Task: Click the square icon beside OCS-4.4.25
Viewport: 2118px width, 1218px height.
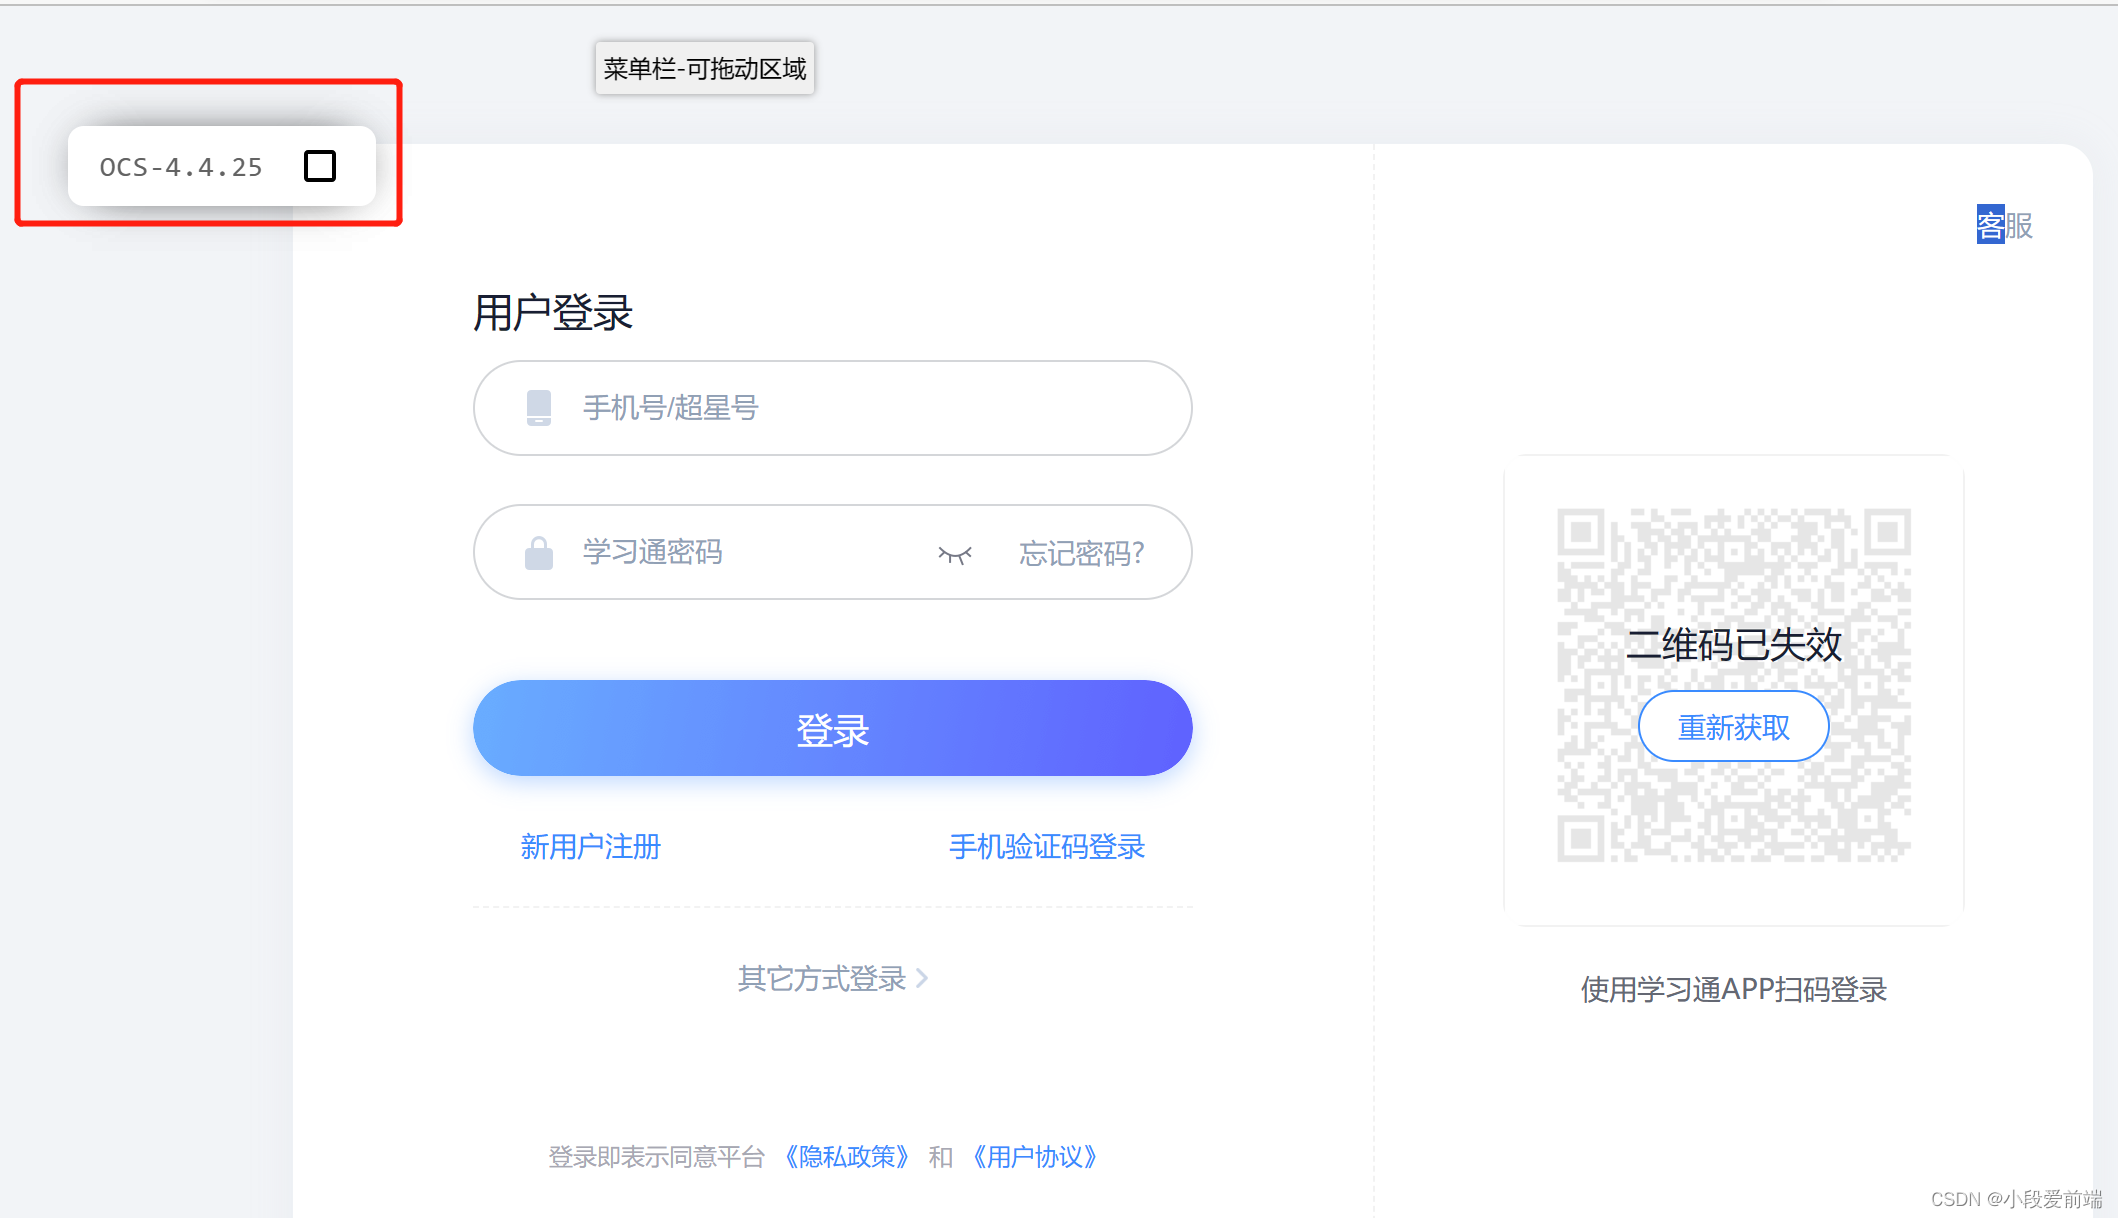Action: (320, 166)
